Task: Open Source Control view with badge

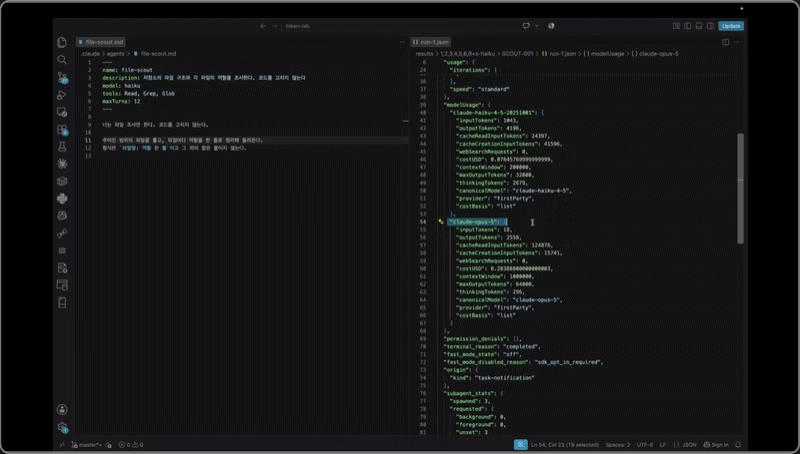Action: click(x=62, y=77)
